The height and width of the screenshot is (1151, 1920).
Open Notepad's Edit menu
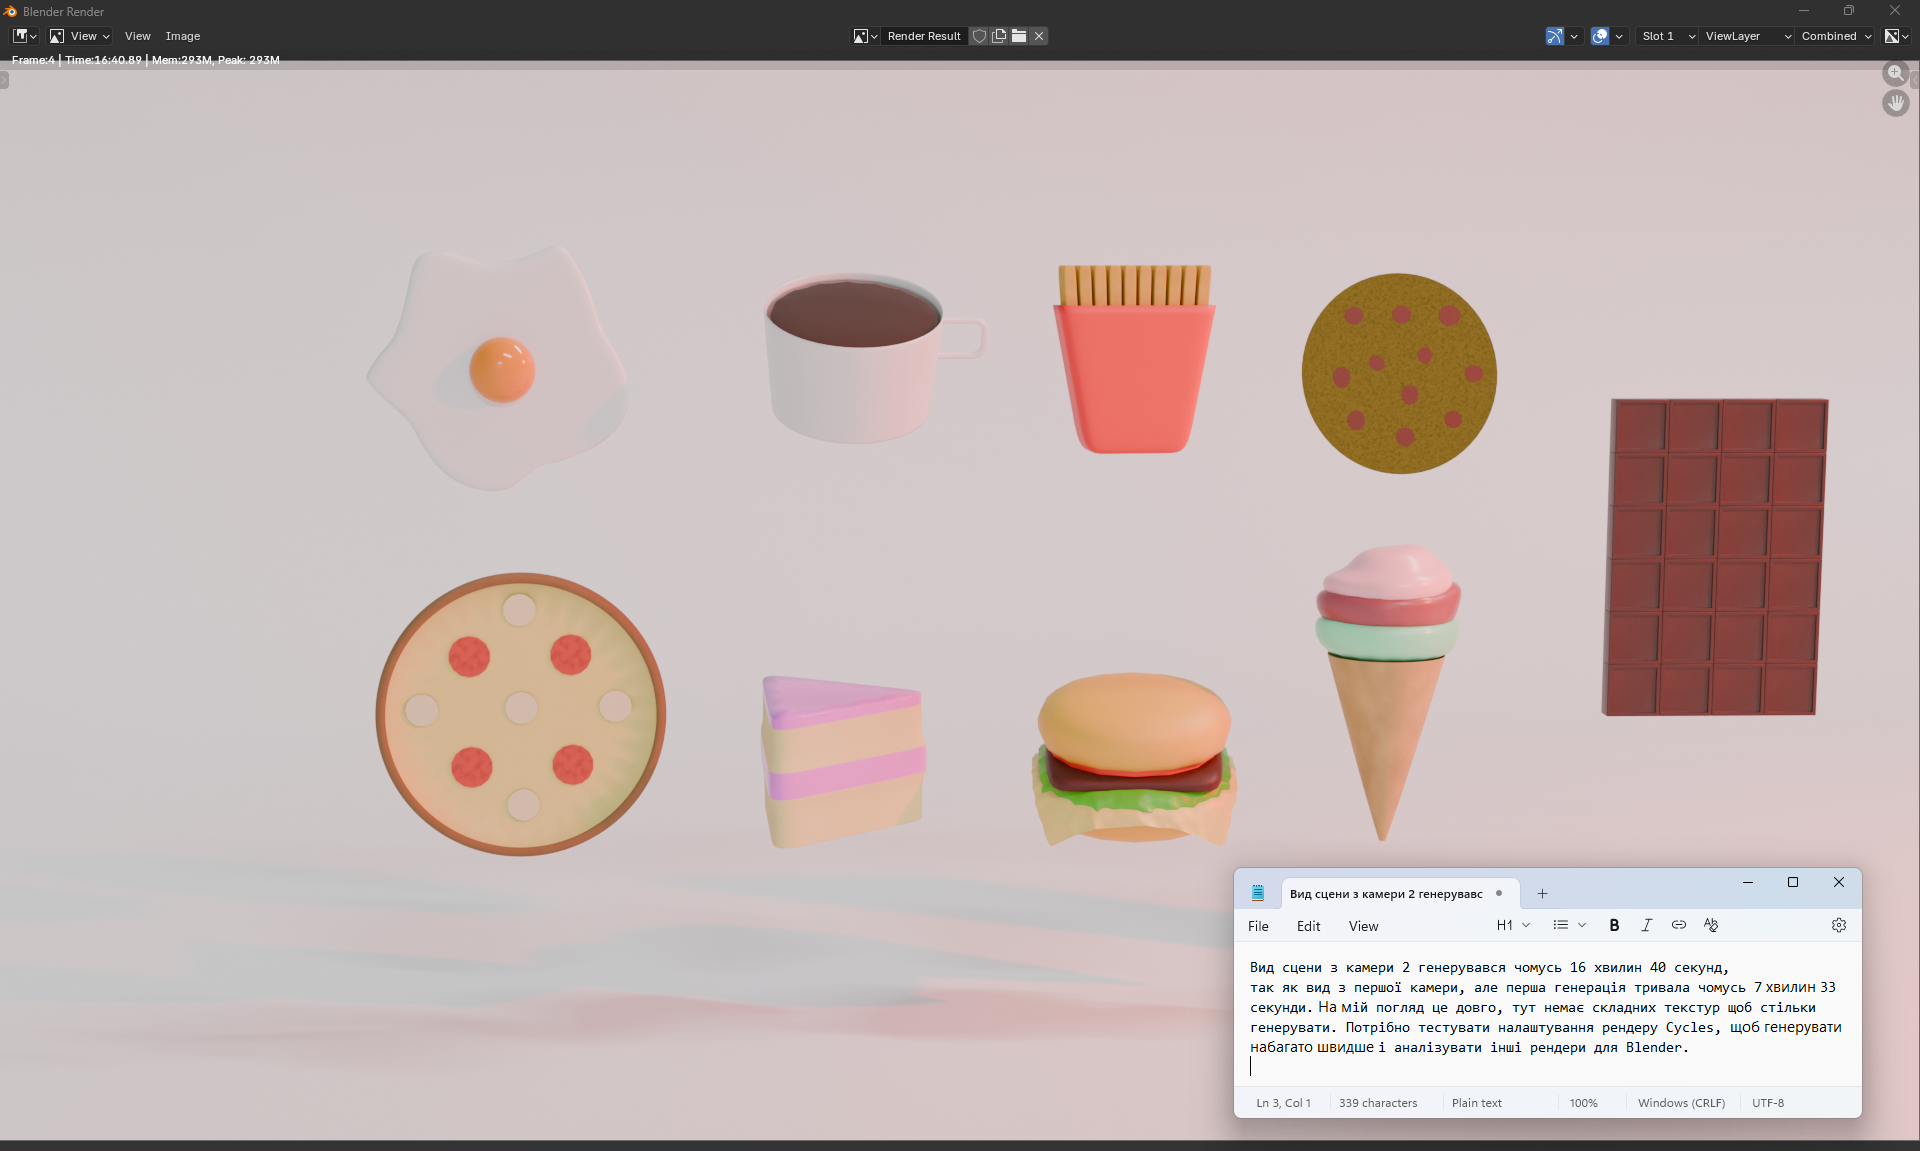(x=1308, y=926)
